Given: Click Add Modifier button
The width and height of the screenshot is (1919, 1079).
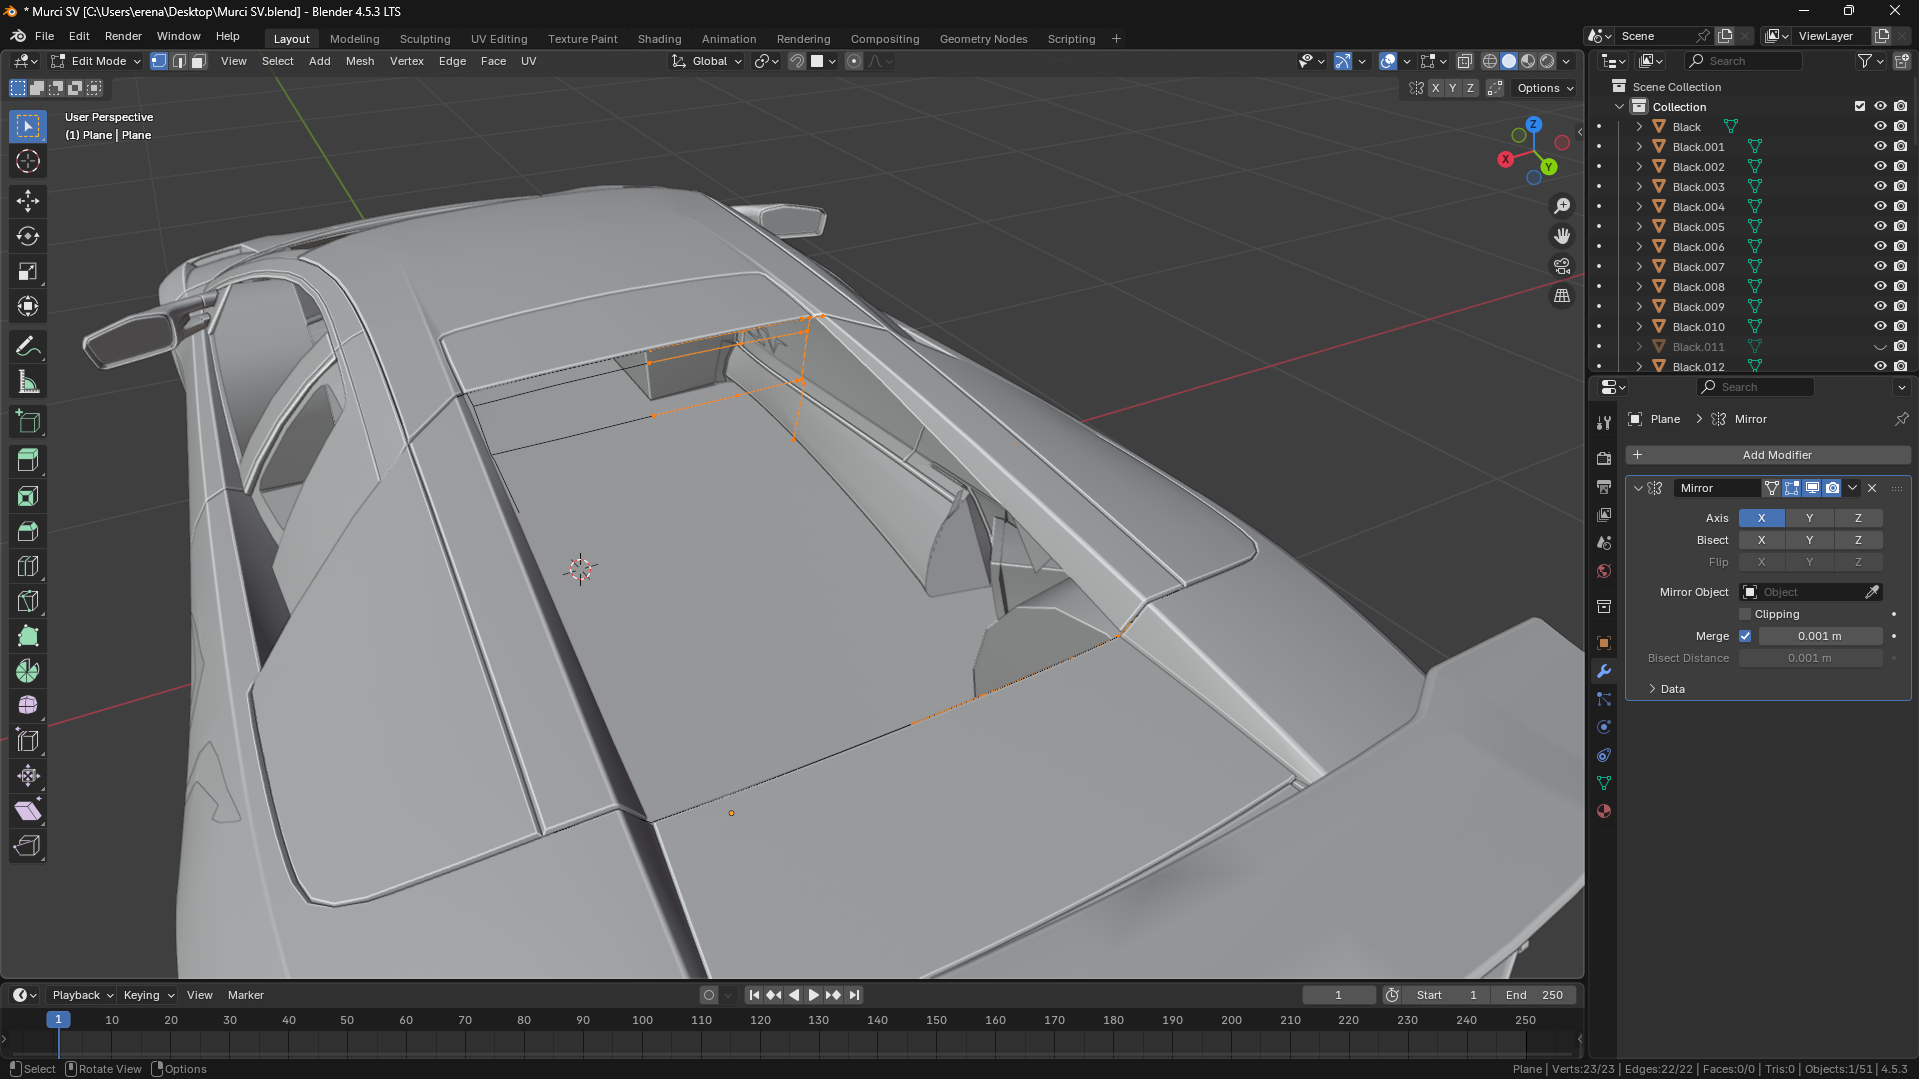Looking at the screenshot, I should coord(1768,455).
